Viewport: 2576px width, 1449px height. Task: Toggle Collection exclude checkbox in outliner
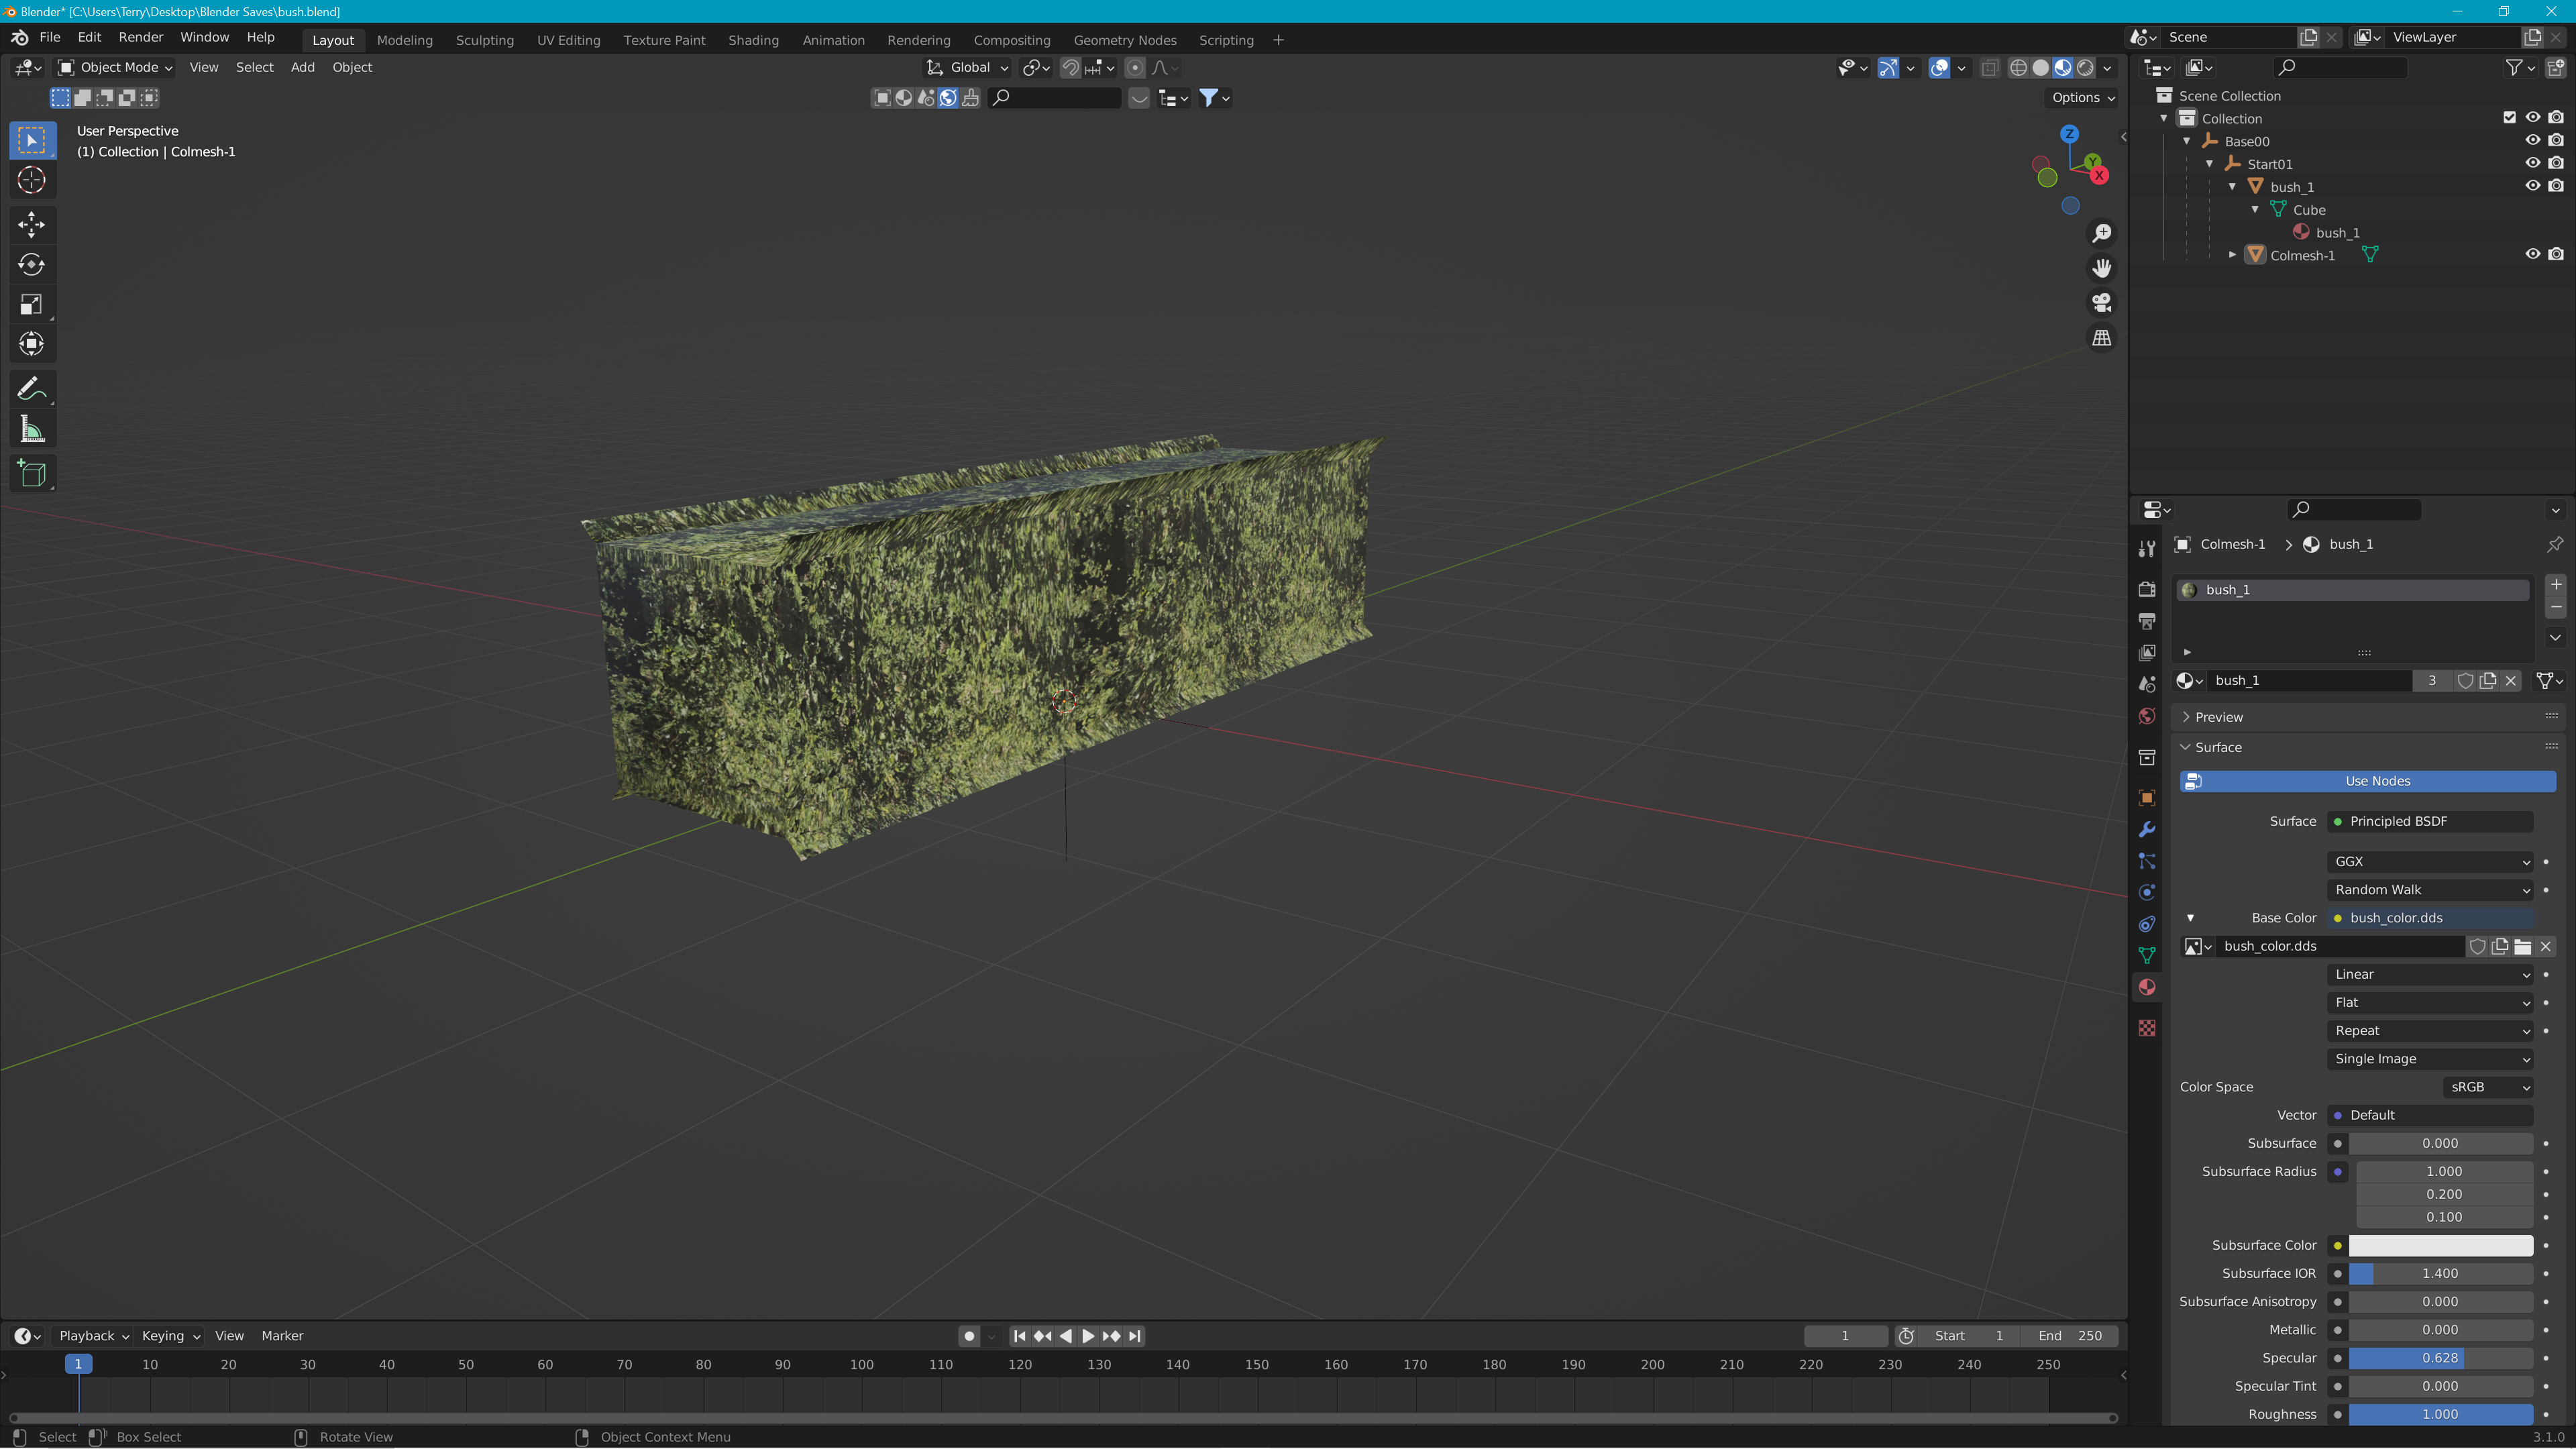pos(2509,117)
